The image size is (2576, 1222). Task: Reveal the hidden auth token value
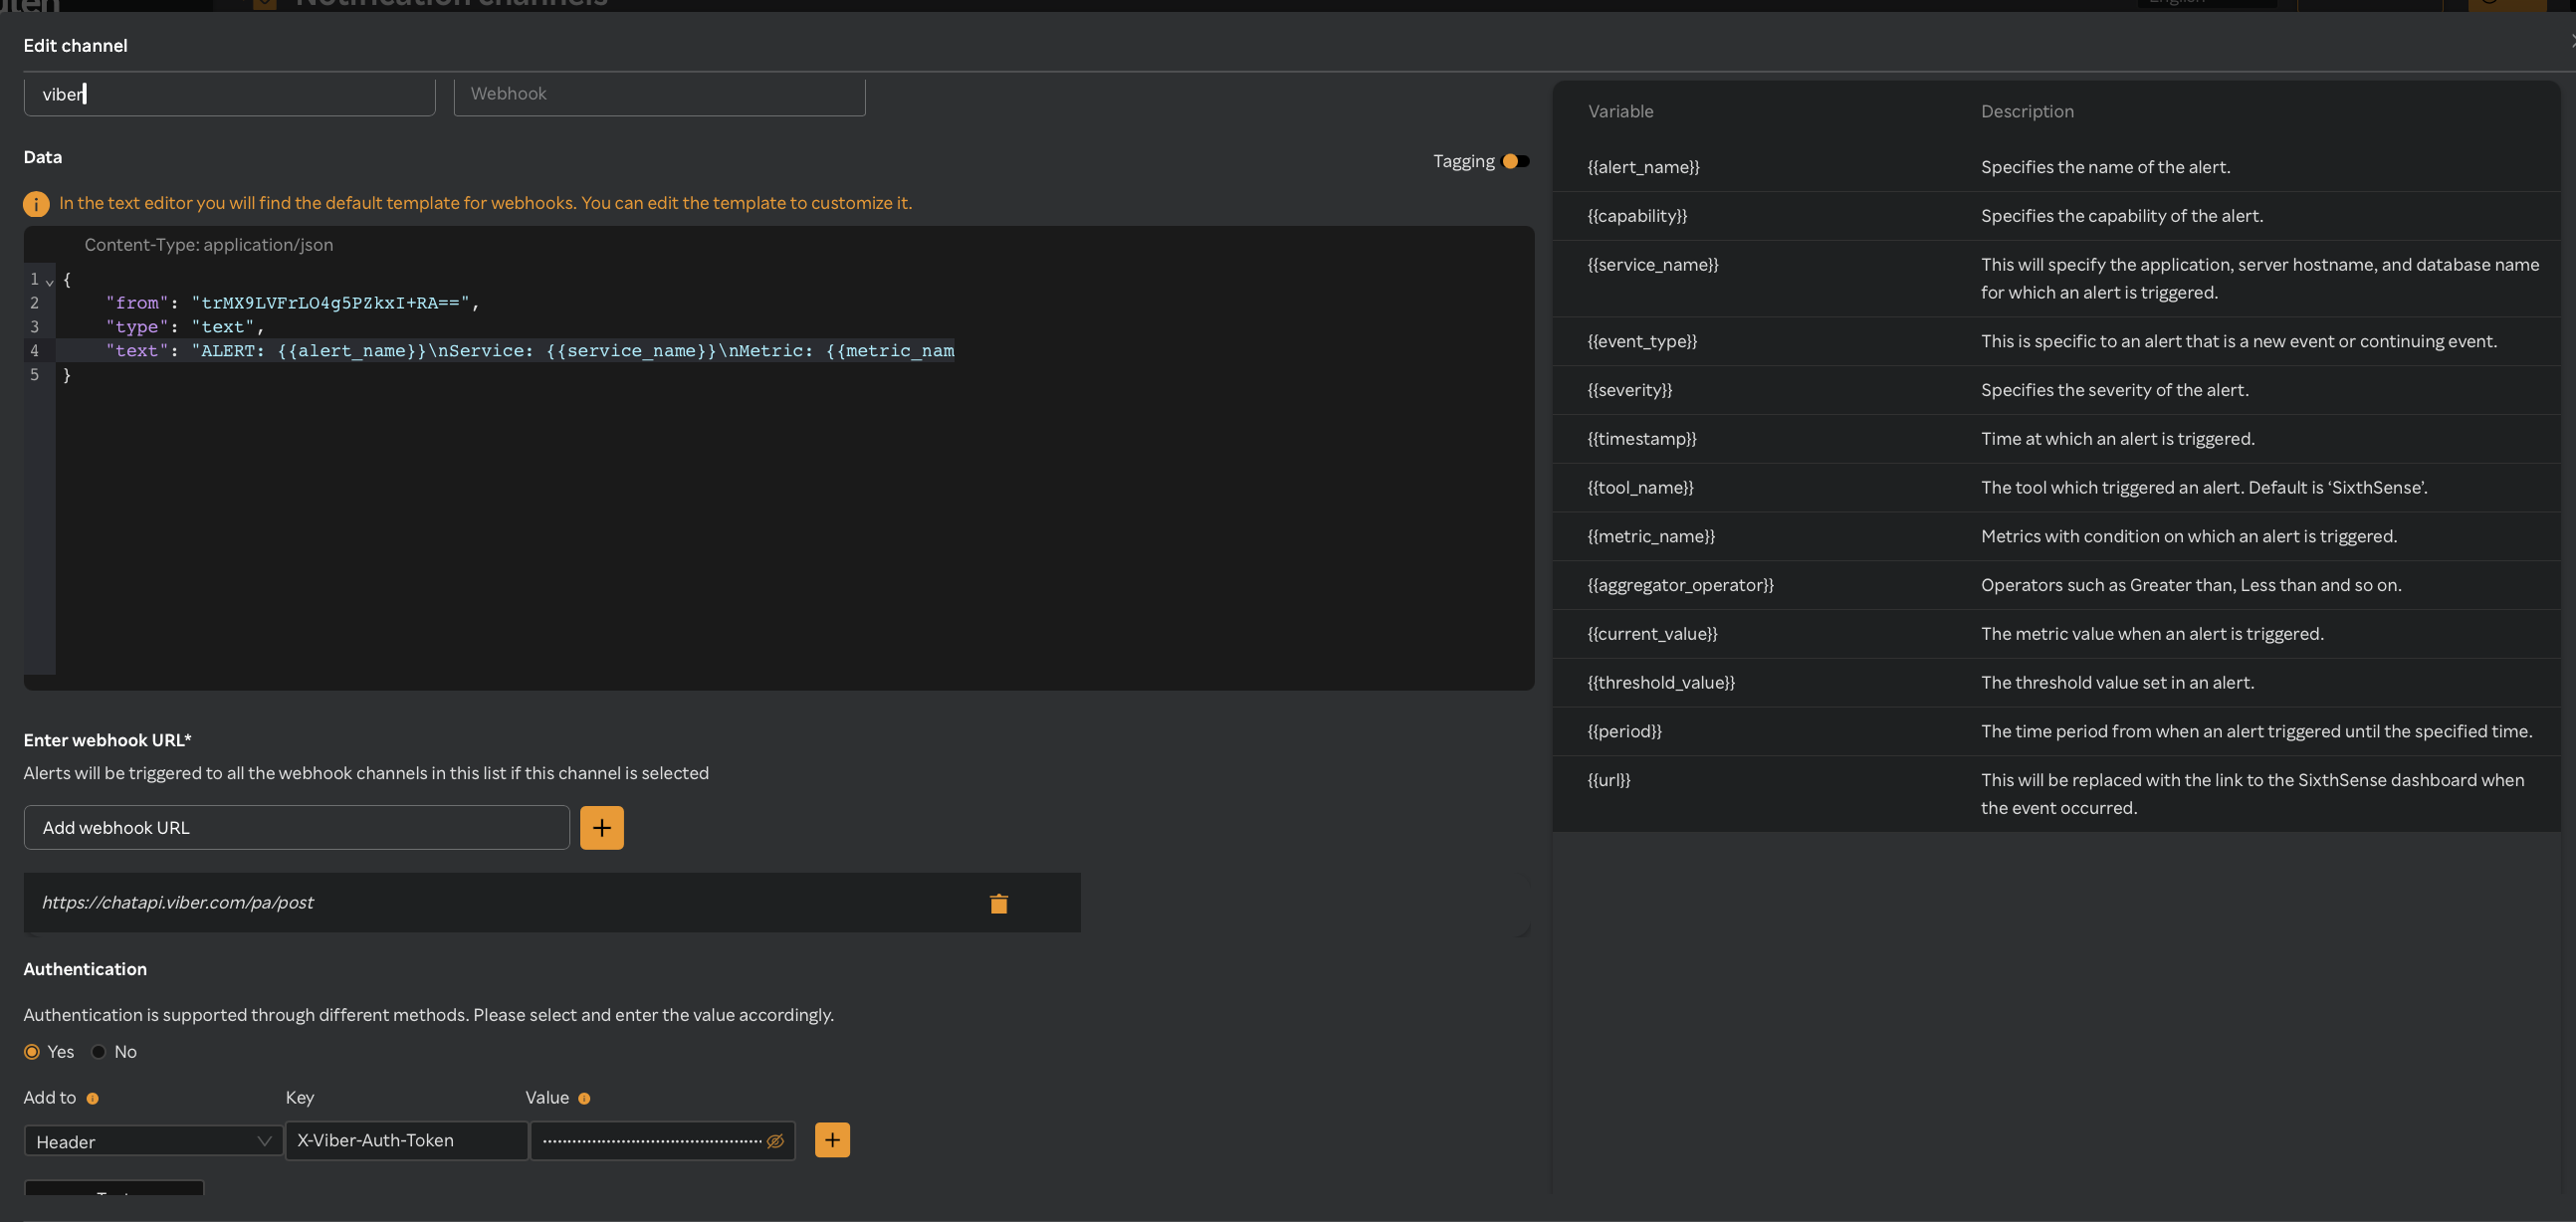click(776, 1140)
